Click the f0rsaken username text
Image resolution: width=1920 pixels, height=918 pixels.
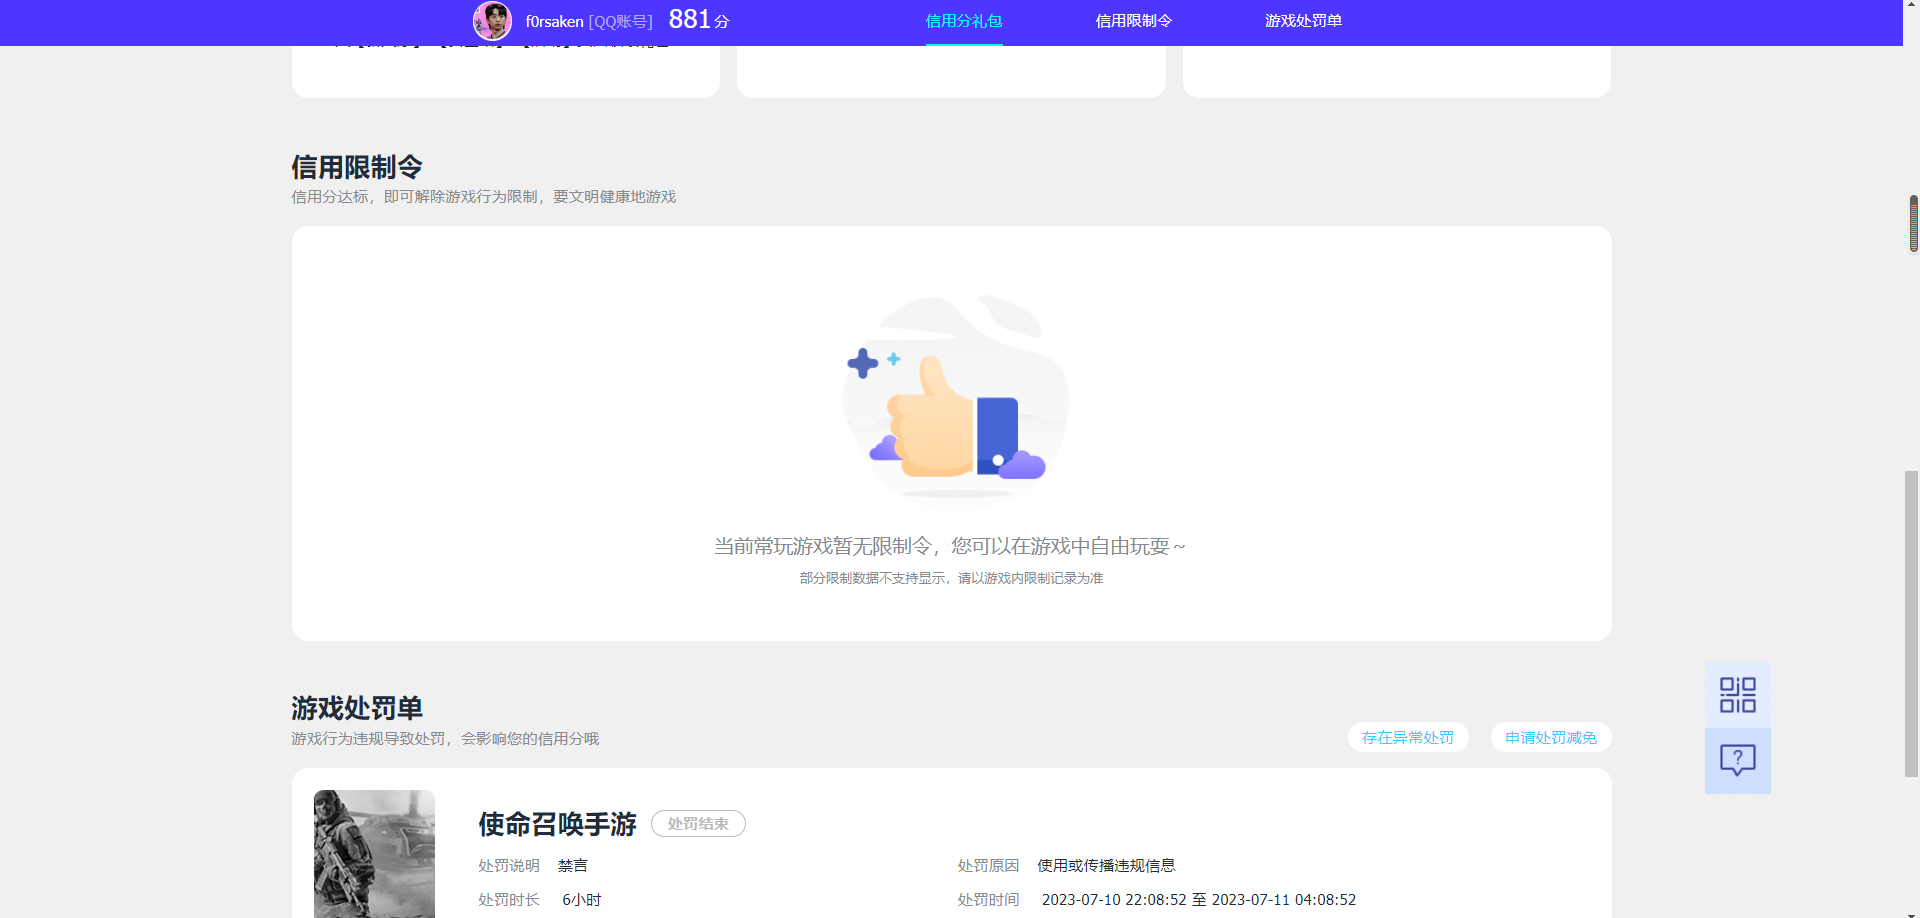[554, 21]
